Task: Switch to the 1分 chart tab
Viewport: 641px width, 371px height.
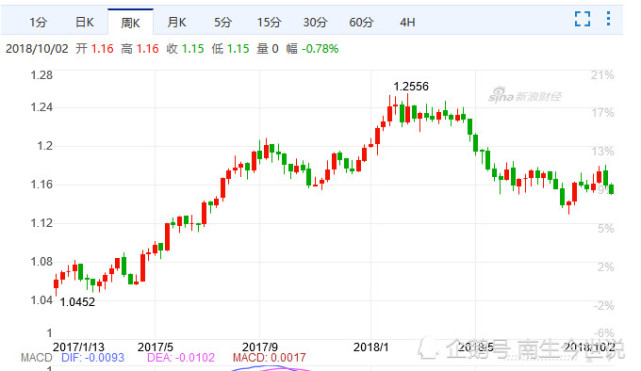Action: pos(38,22)
